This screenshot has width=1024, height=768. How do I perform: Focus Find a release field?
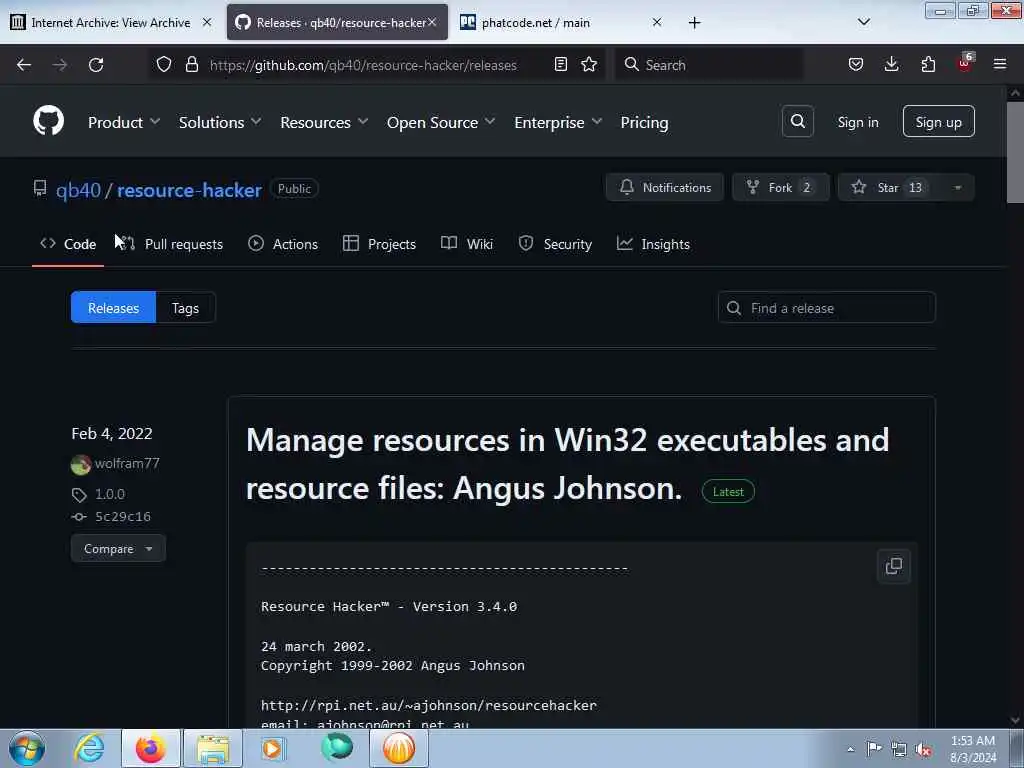pos(827,308)
